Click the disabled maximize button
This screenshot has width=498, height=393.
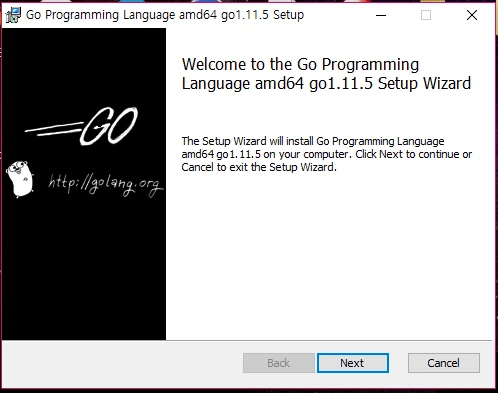coord(426,15)
